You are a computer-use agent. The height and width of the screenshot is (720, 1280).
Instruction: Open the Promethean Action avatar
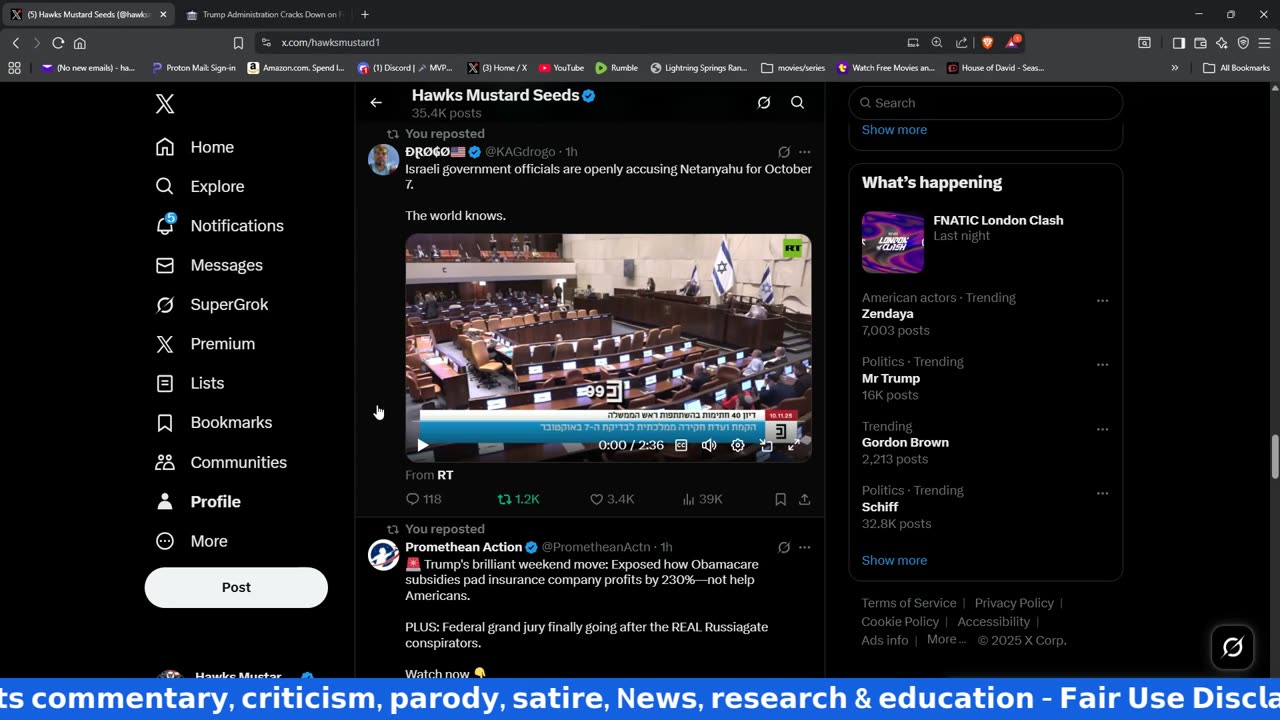[x=384, y=555]
